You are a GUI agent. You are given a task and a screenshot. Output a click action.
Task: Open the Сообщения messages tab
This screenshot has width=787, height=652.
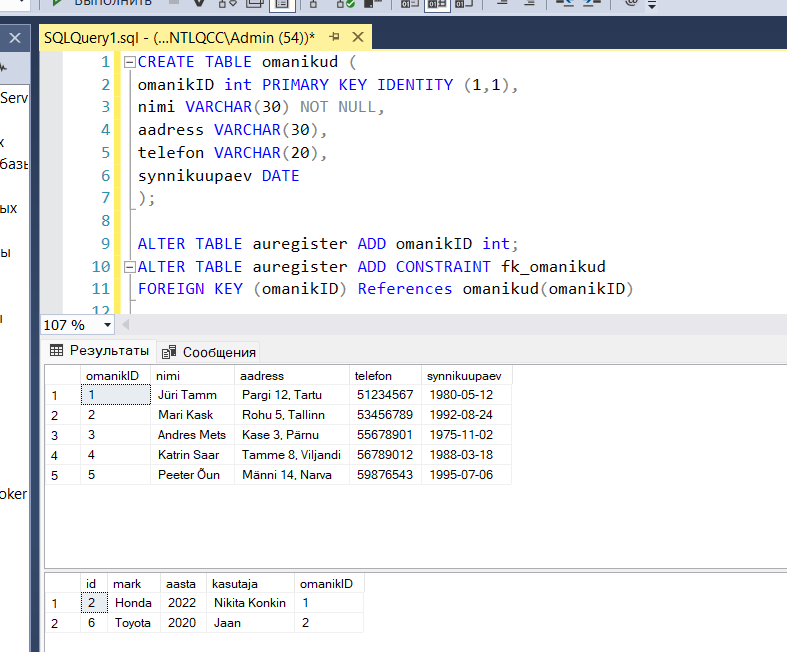[208, 352]
